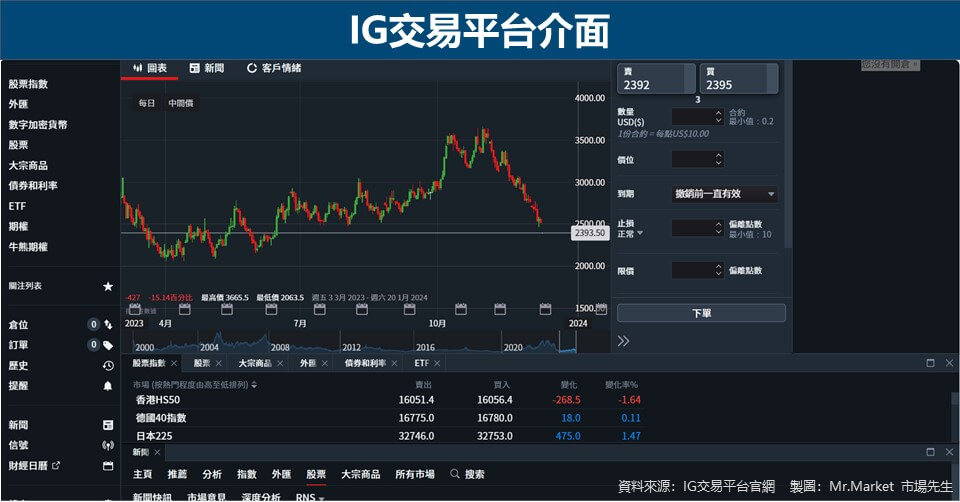Screen dimensions: 960x502
Task: Open 數字加密貨幣 category in sidebar
Action: coord(38,124)
